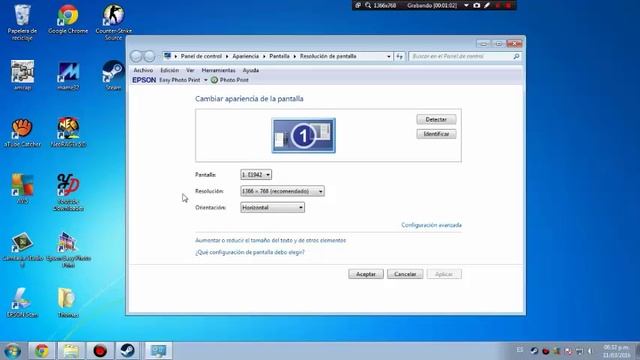The image size is (640, 360).
Task: Click the display settings taskbar button
Action: click(158, 351)
